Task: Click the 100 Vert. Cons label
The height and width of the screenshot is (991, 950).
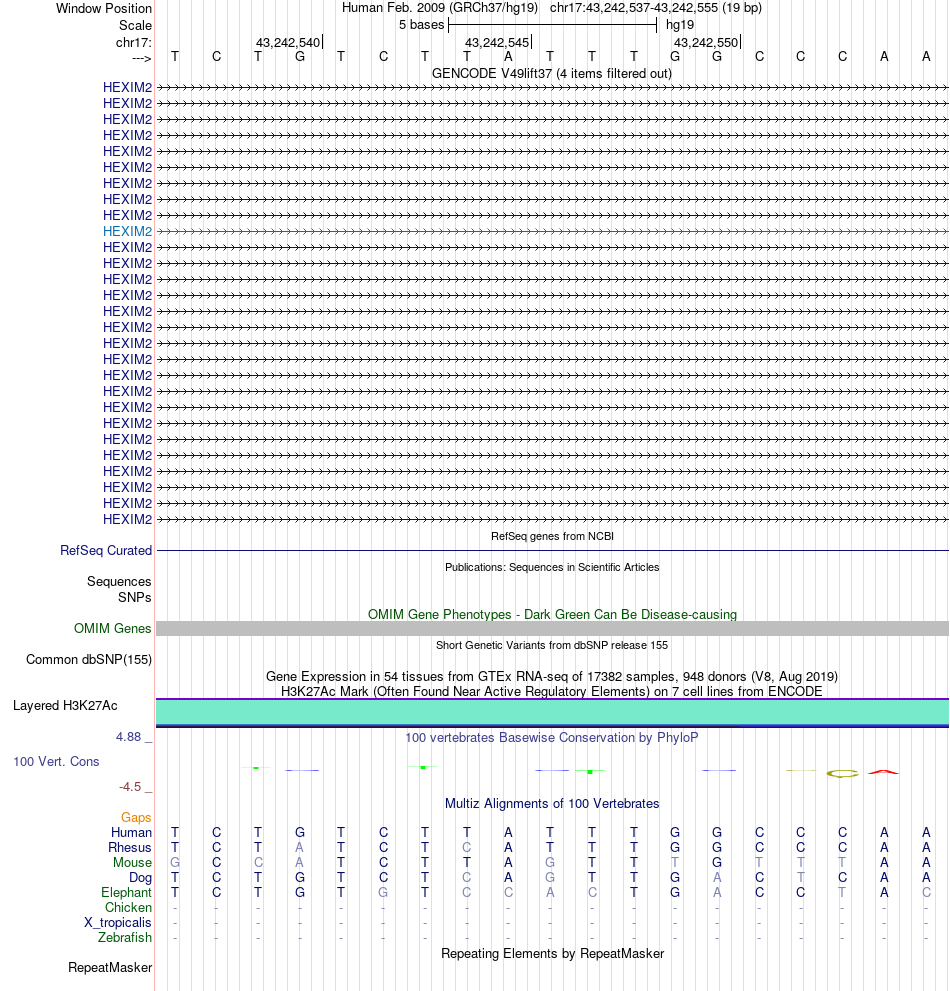Action: coord(56,762)
